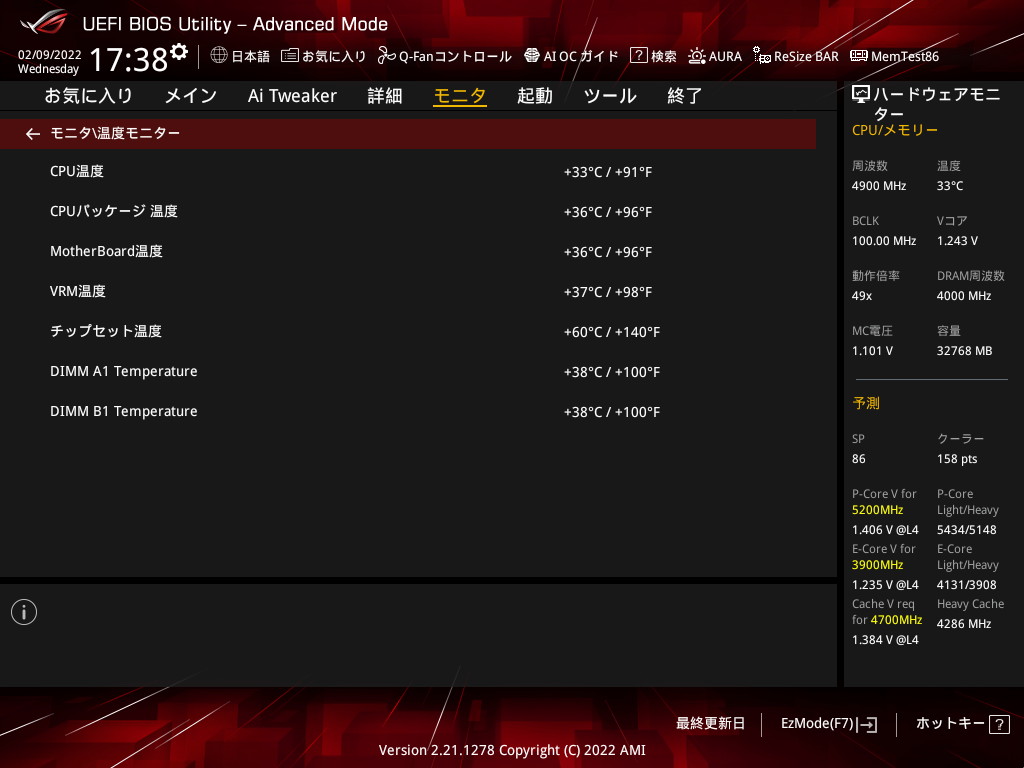
Task: Click the globe language icon
Action: point(219,56)
